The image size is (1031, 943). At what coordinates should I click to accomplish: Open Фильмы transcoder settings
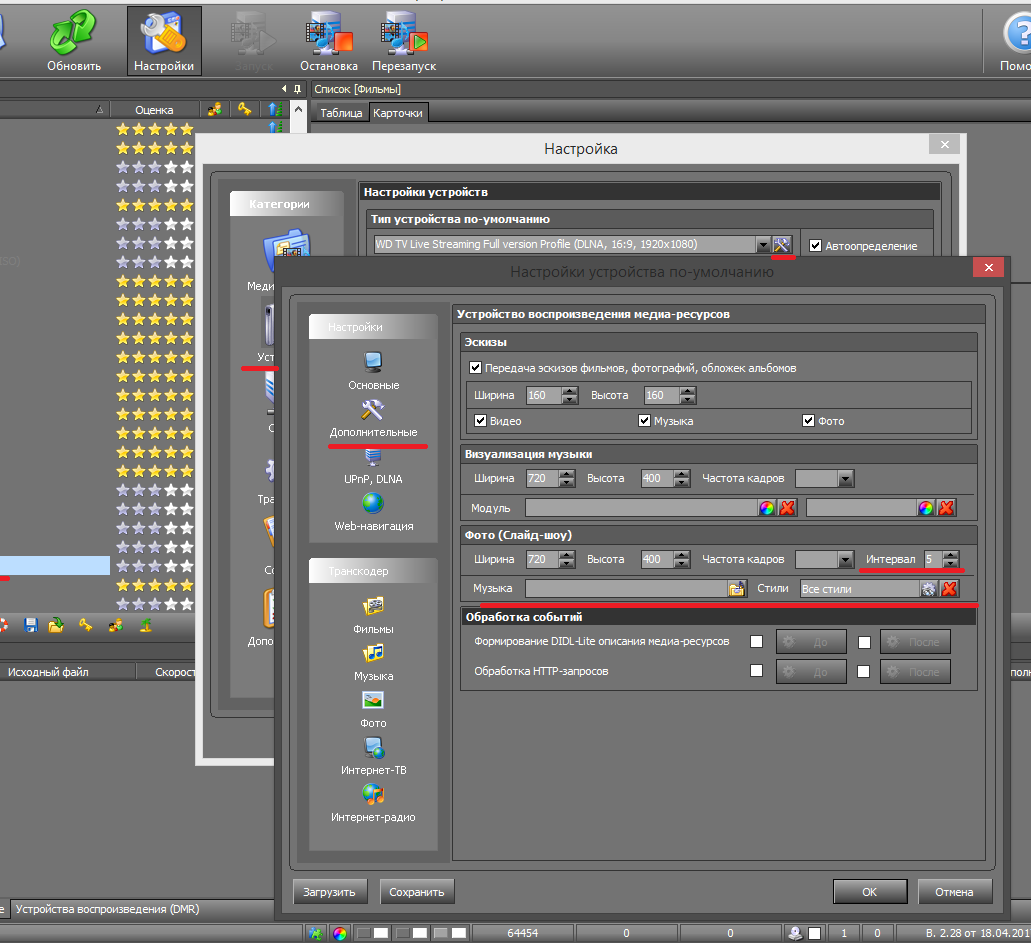373,614
